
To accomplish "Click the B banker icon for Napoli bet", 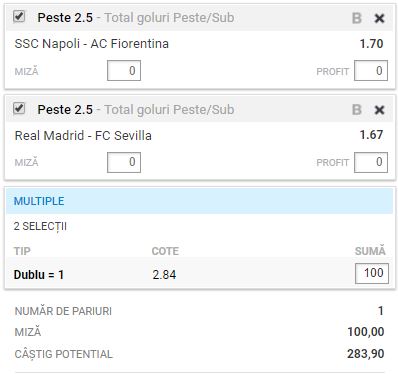I will point(357,18).
